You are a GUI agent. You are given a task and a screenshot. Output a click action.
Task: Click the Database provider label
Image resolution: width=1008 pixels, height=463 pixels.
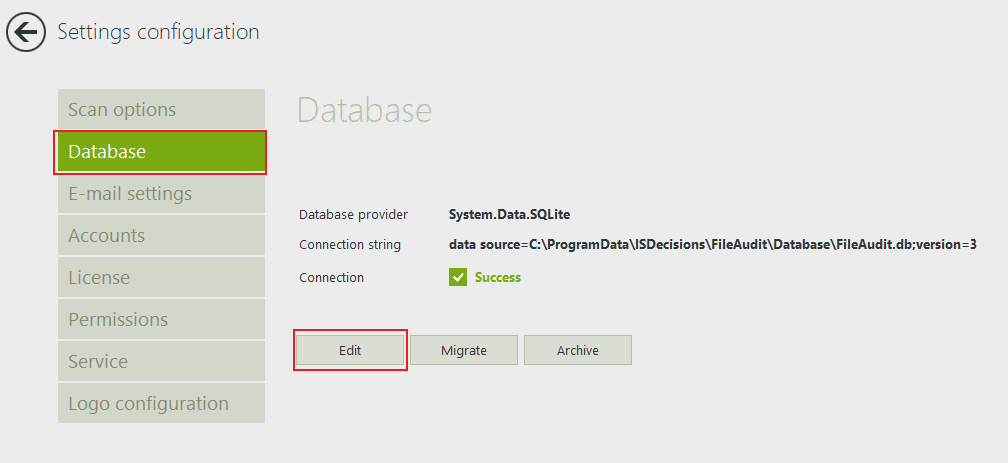coord(353,214)
